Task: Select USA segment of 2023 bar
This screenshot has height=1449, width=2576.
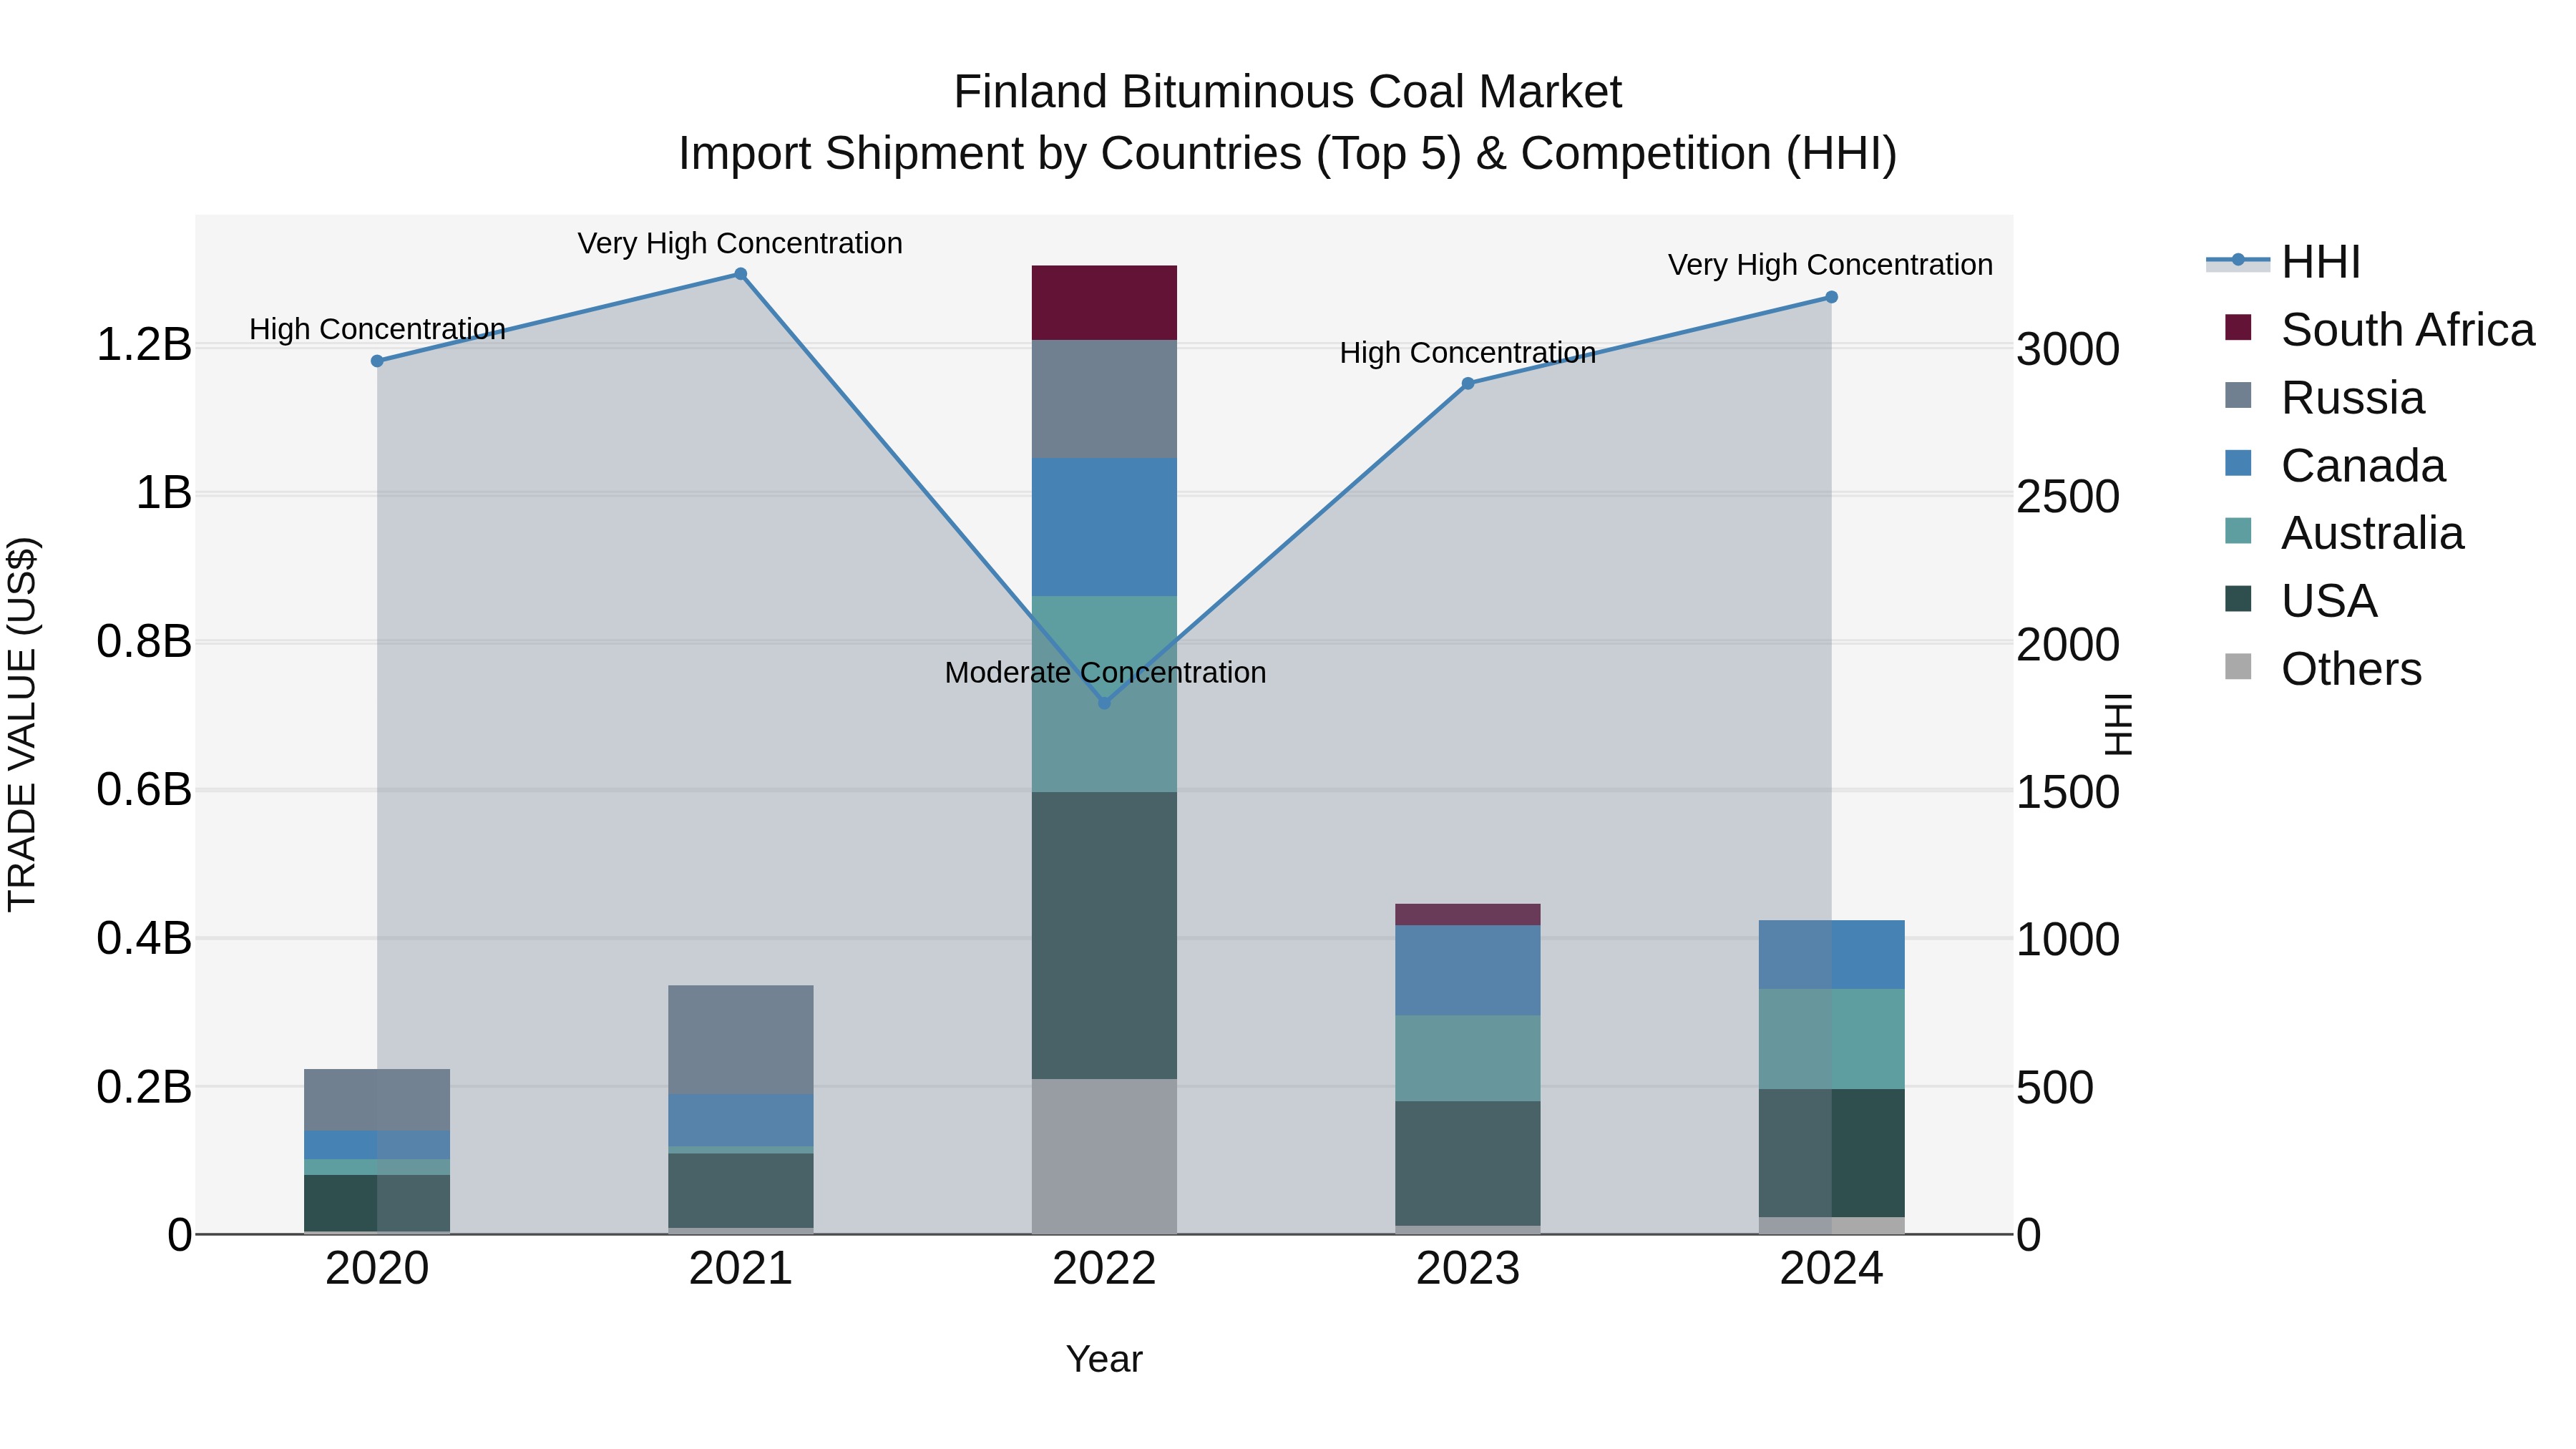Action: tap(1468, 1163)
